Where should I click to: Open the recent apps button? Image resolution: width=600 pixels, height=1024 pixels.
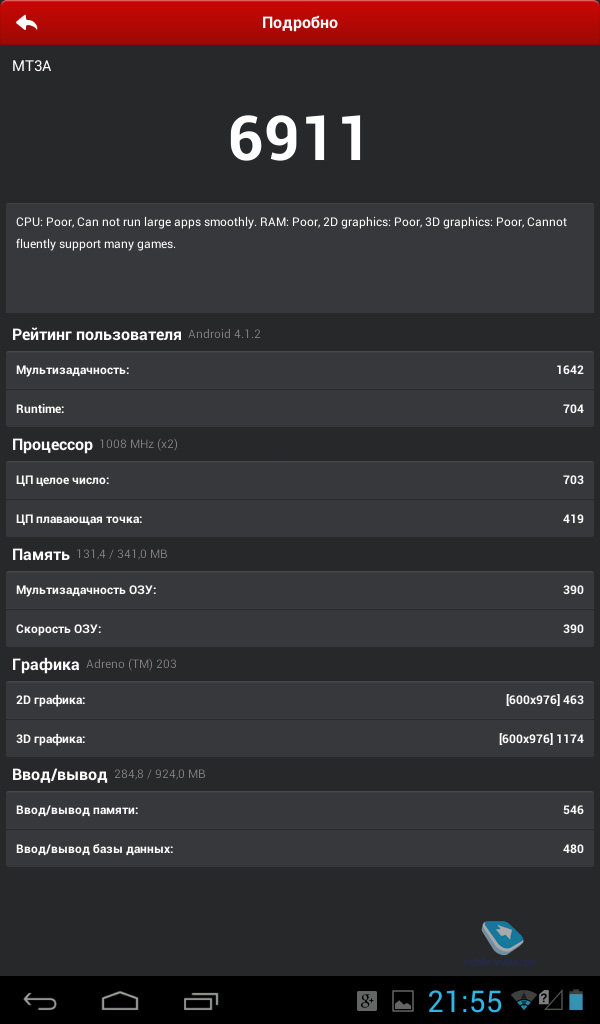pos(200,1001)
